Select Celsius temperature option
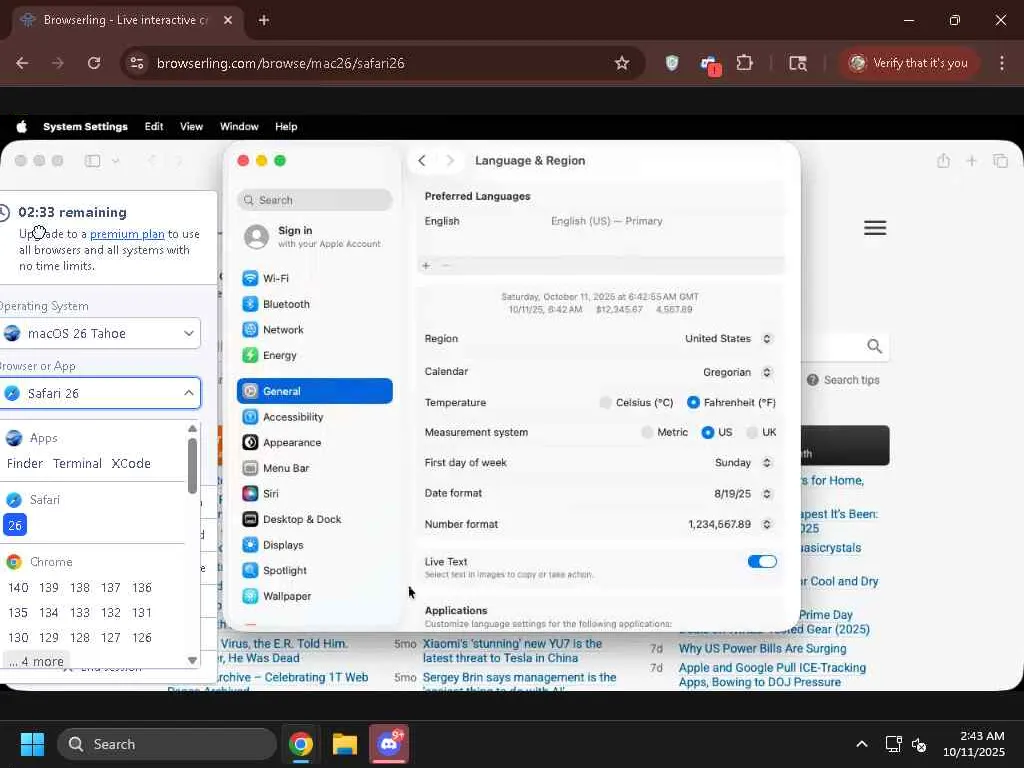The image size is (1024, 768). pos(605,402)
